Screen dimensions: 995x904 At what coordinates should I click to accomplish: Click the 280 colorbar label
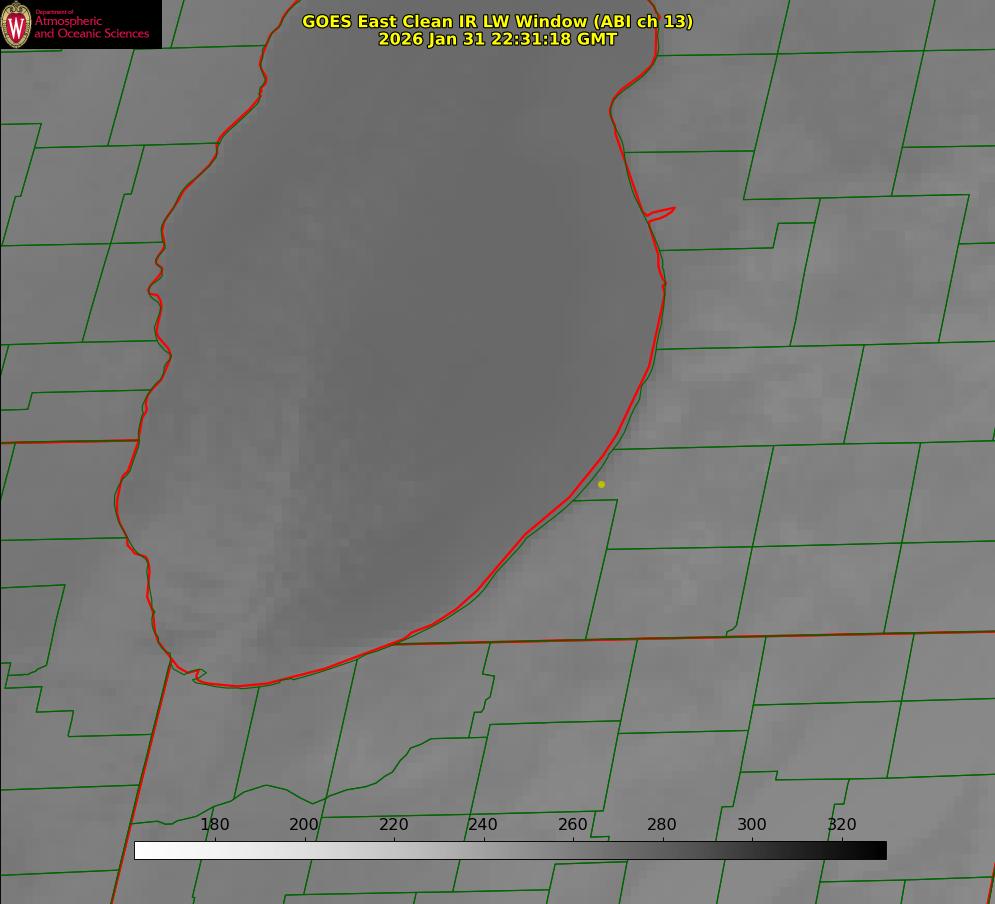click(662, 824)
